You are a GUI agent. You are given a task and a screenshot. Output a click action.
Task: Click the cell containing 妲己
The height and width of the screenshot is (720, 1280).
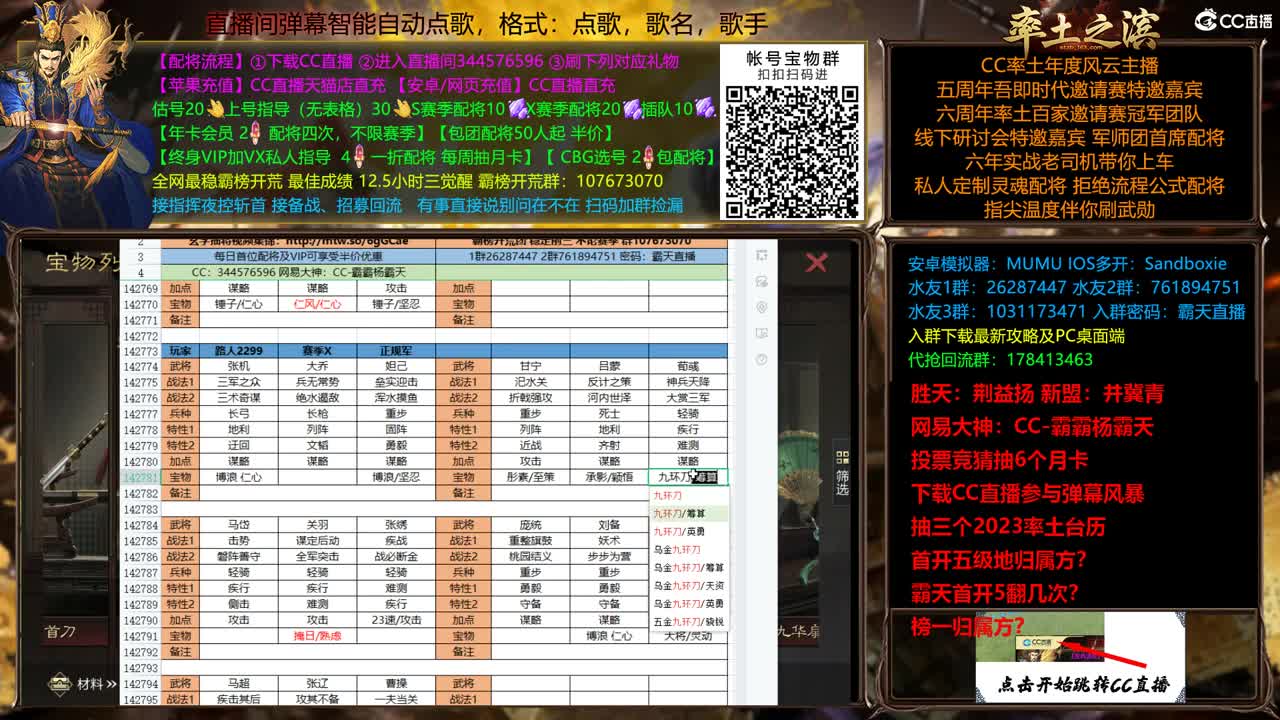(x=397, y=366)
